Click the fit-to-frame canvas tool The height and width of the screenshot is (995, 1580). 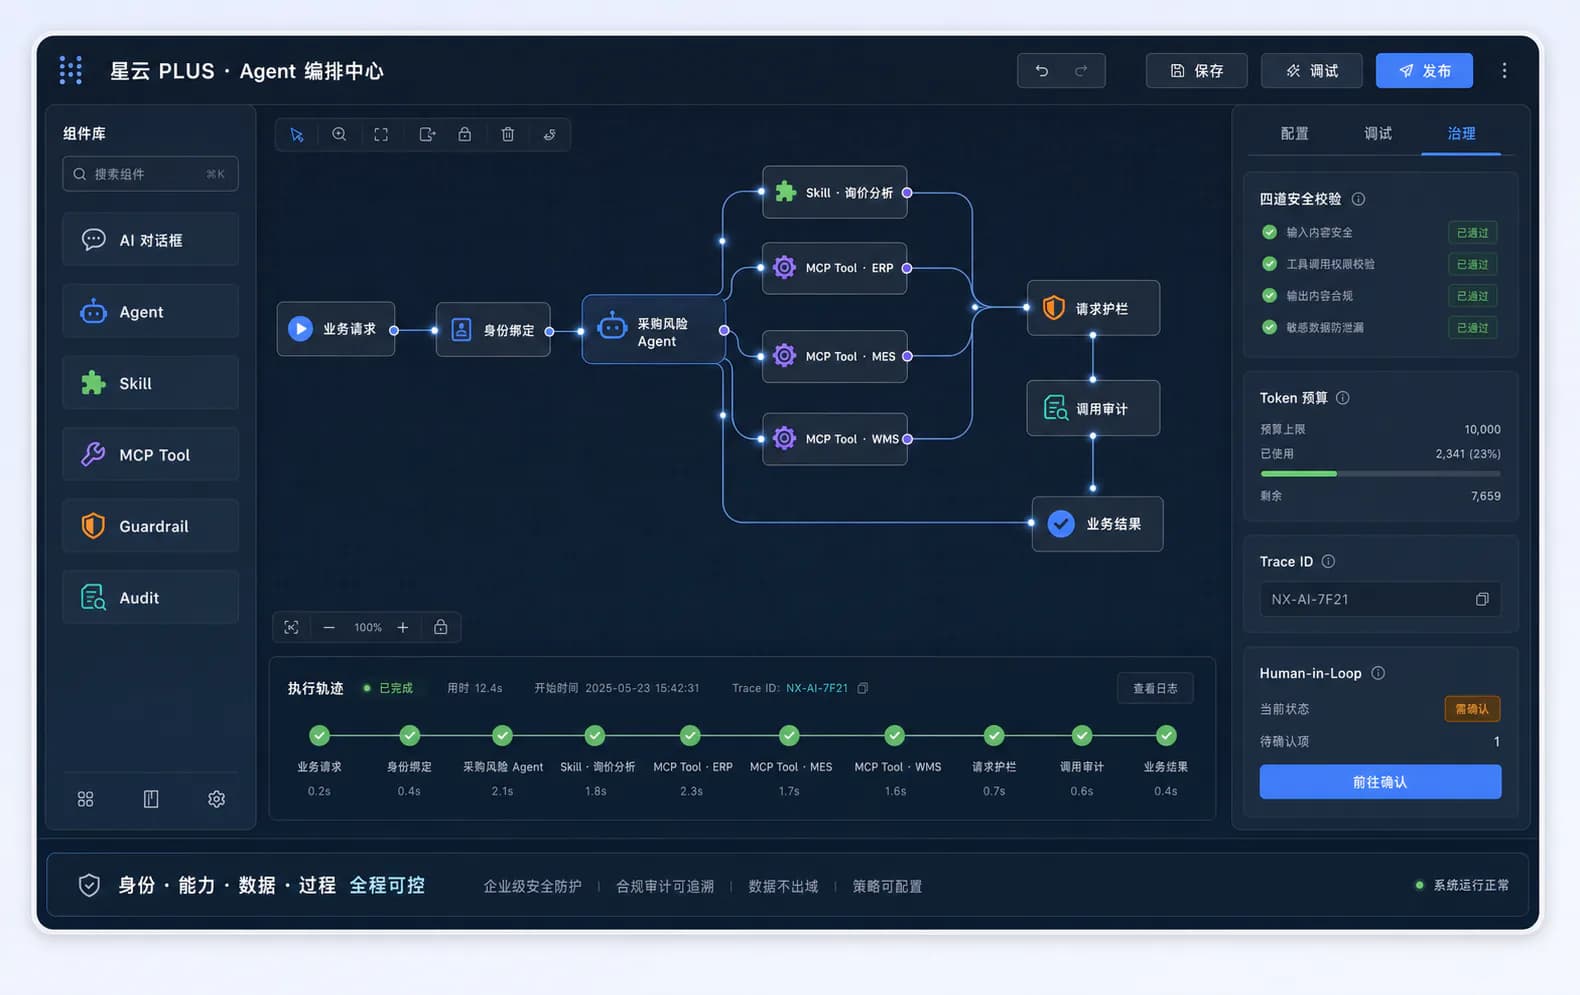(381, 135)
